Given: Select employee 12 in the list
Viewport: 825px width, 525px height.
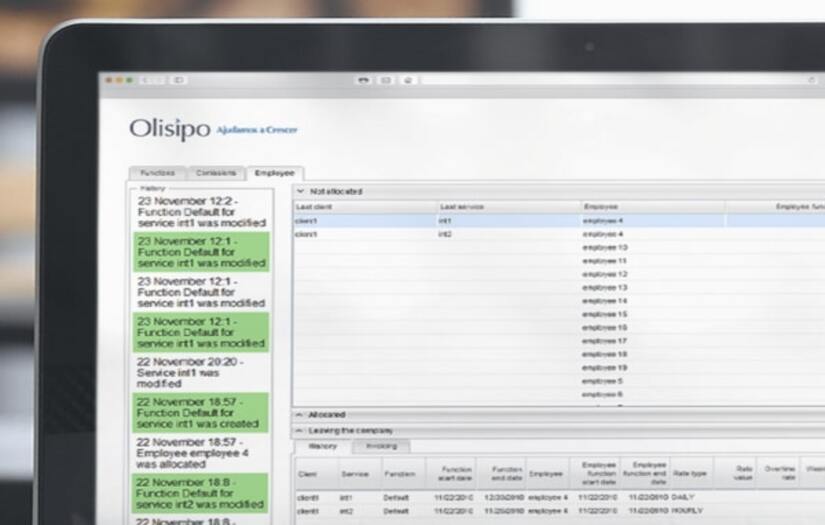Looking at the screenshot, I should (x=605, y=274).
